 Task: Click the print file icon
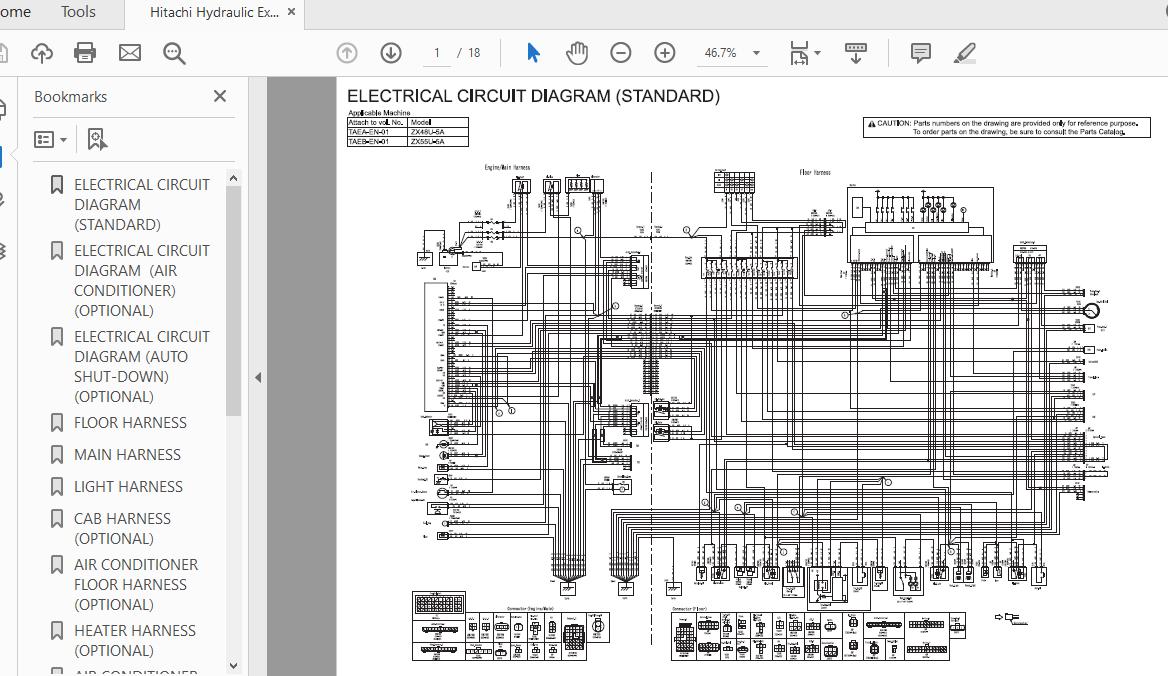(x=85, y=53)
